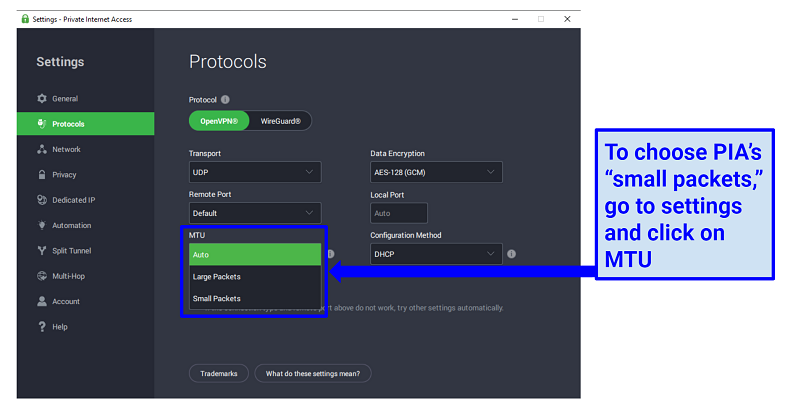Viewport: 806px width, 420px height.
Task: Open Automation settings page
Action: pos(85,225)
